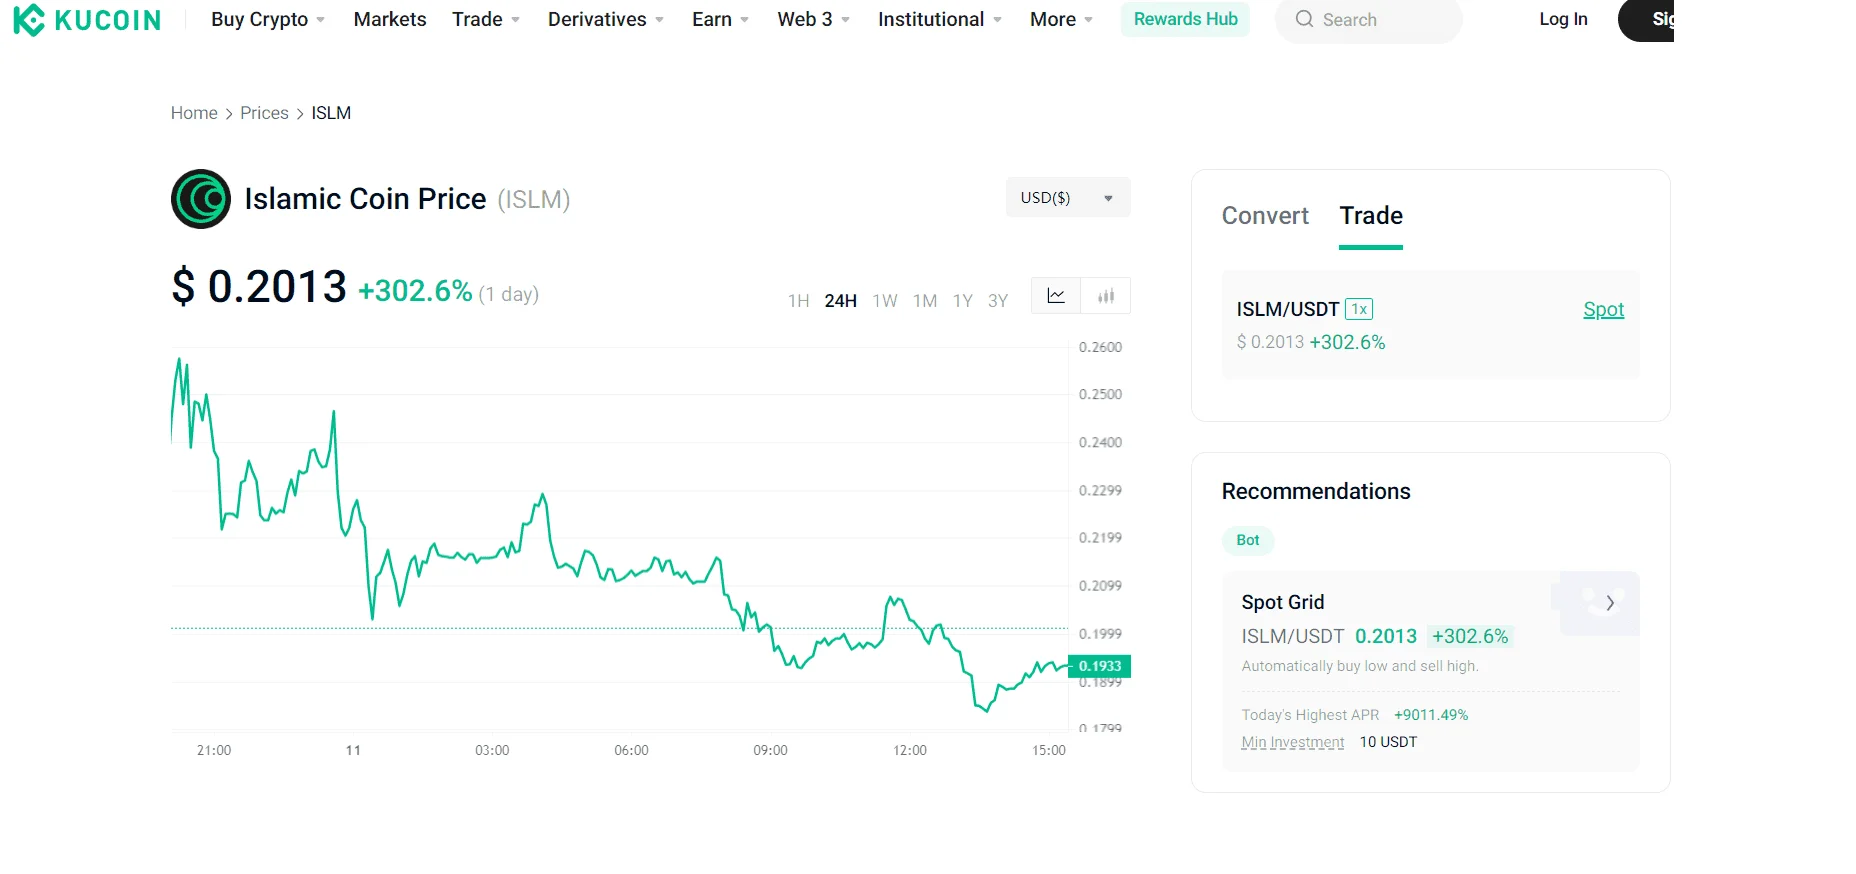Click the 1x leverage badge
The height and width of the screenshot is (874, 1856).
tap(1359, 309)
